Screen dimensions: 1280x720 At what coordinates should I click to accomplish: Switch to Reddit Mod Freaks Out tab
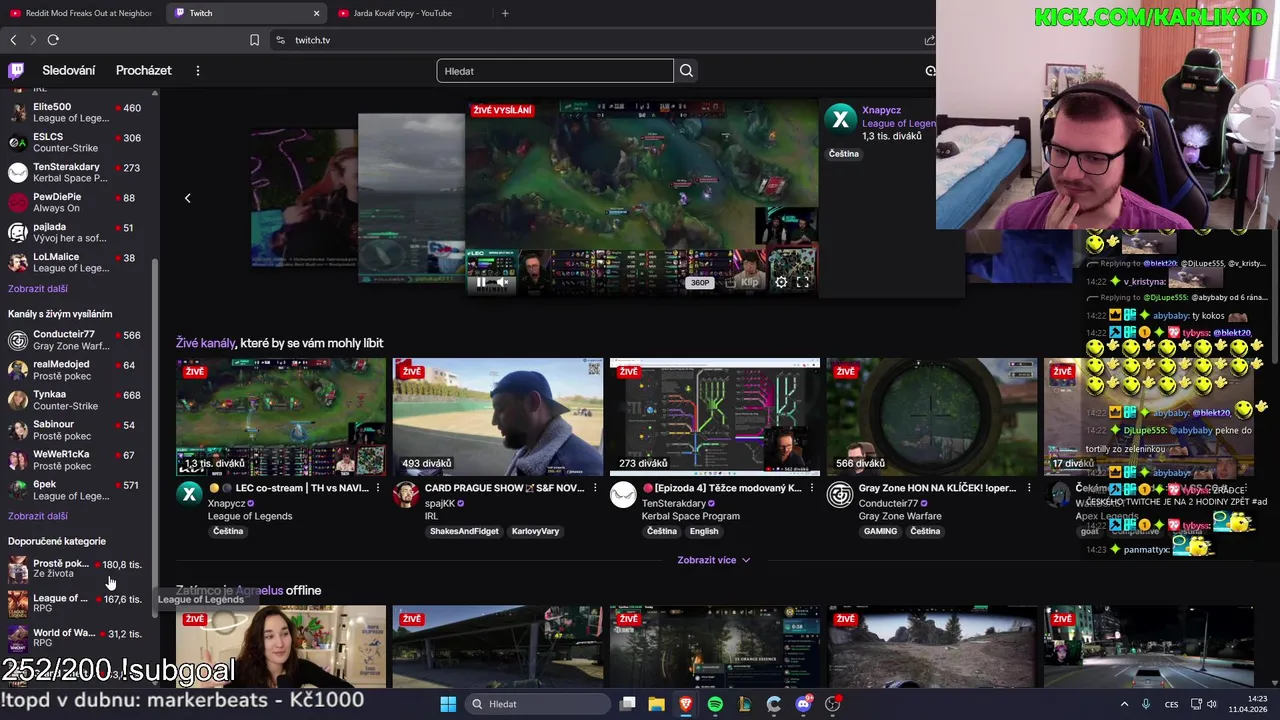80,13
